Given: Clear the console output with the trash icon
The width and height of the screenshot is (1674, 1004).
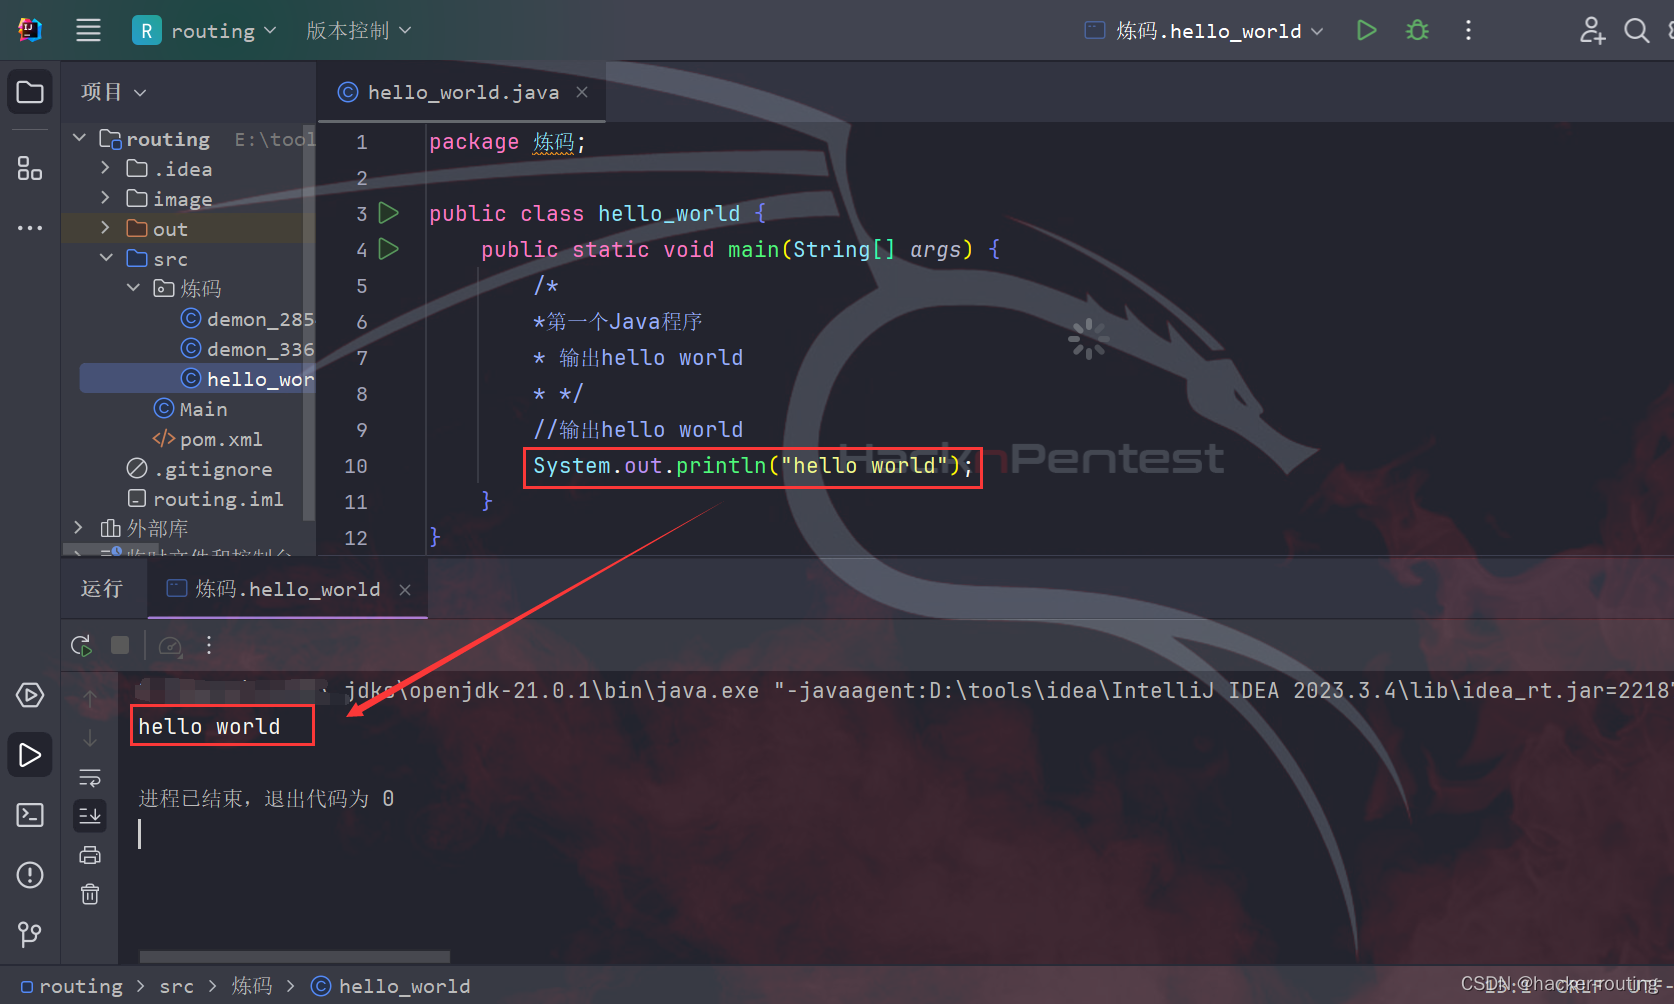Looking at the screenshot, I should tap(89, 893).
